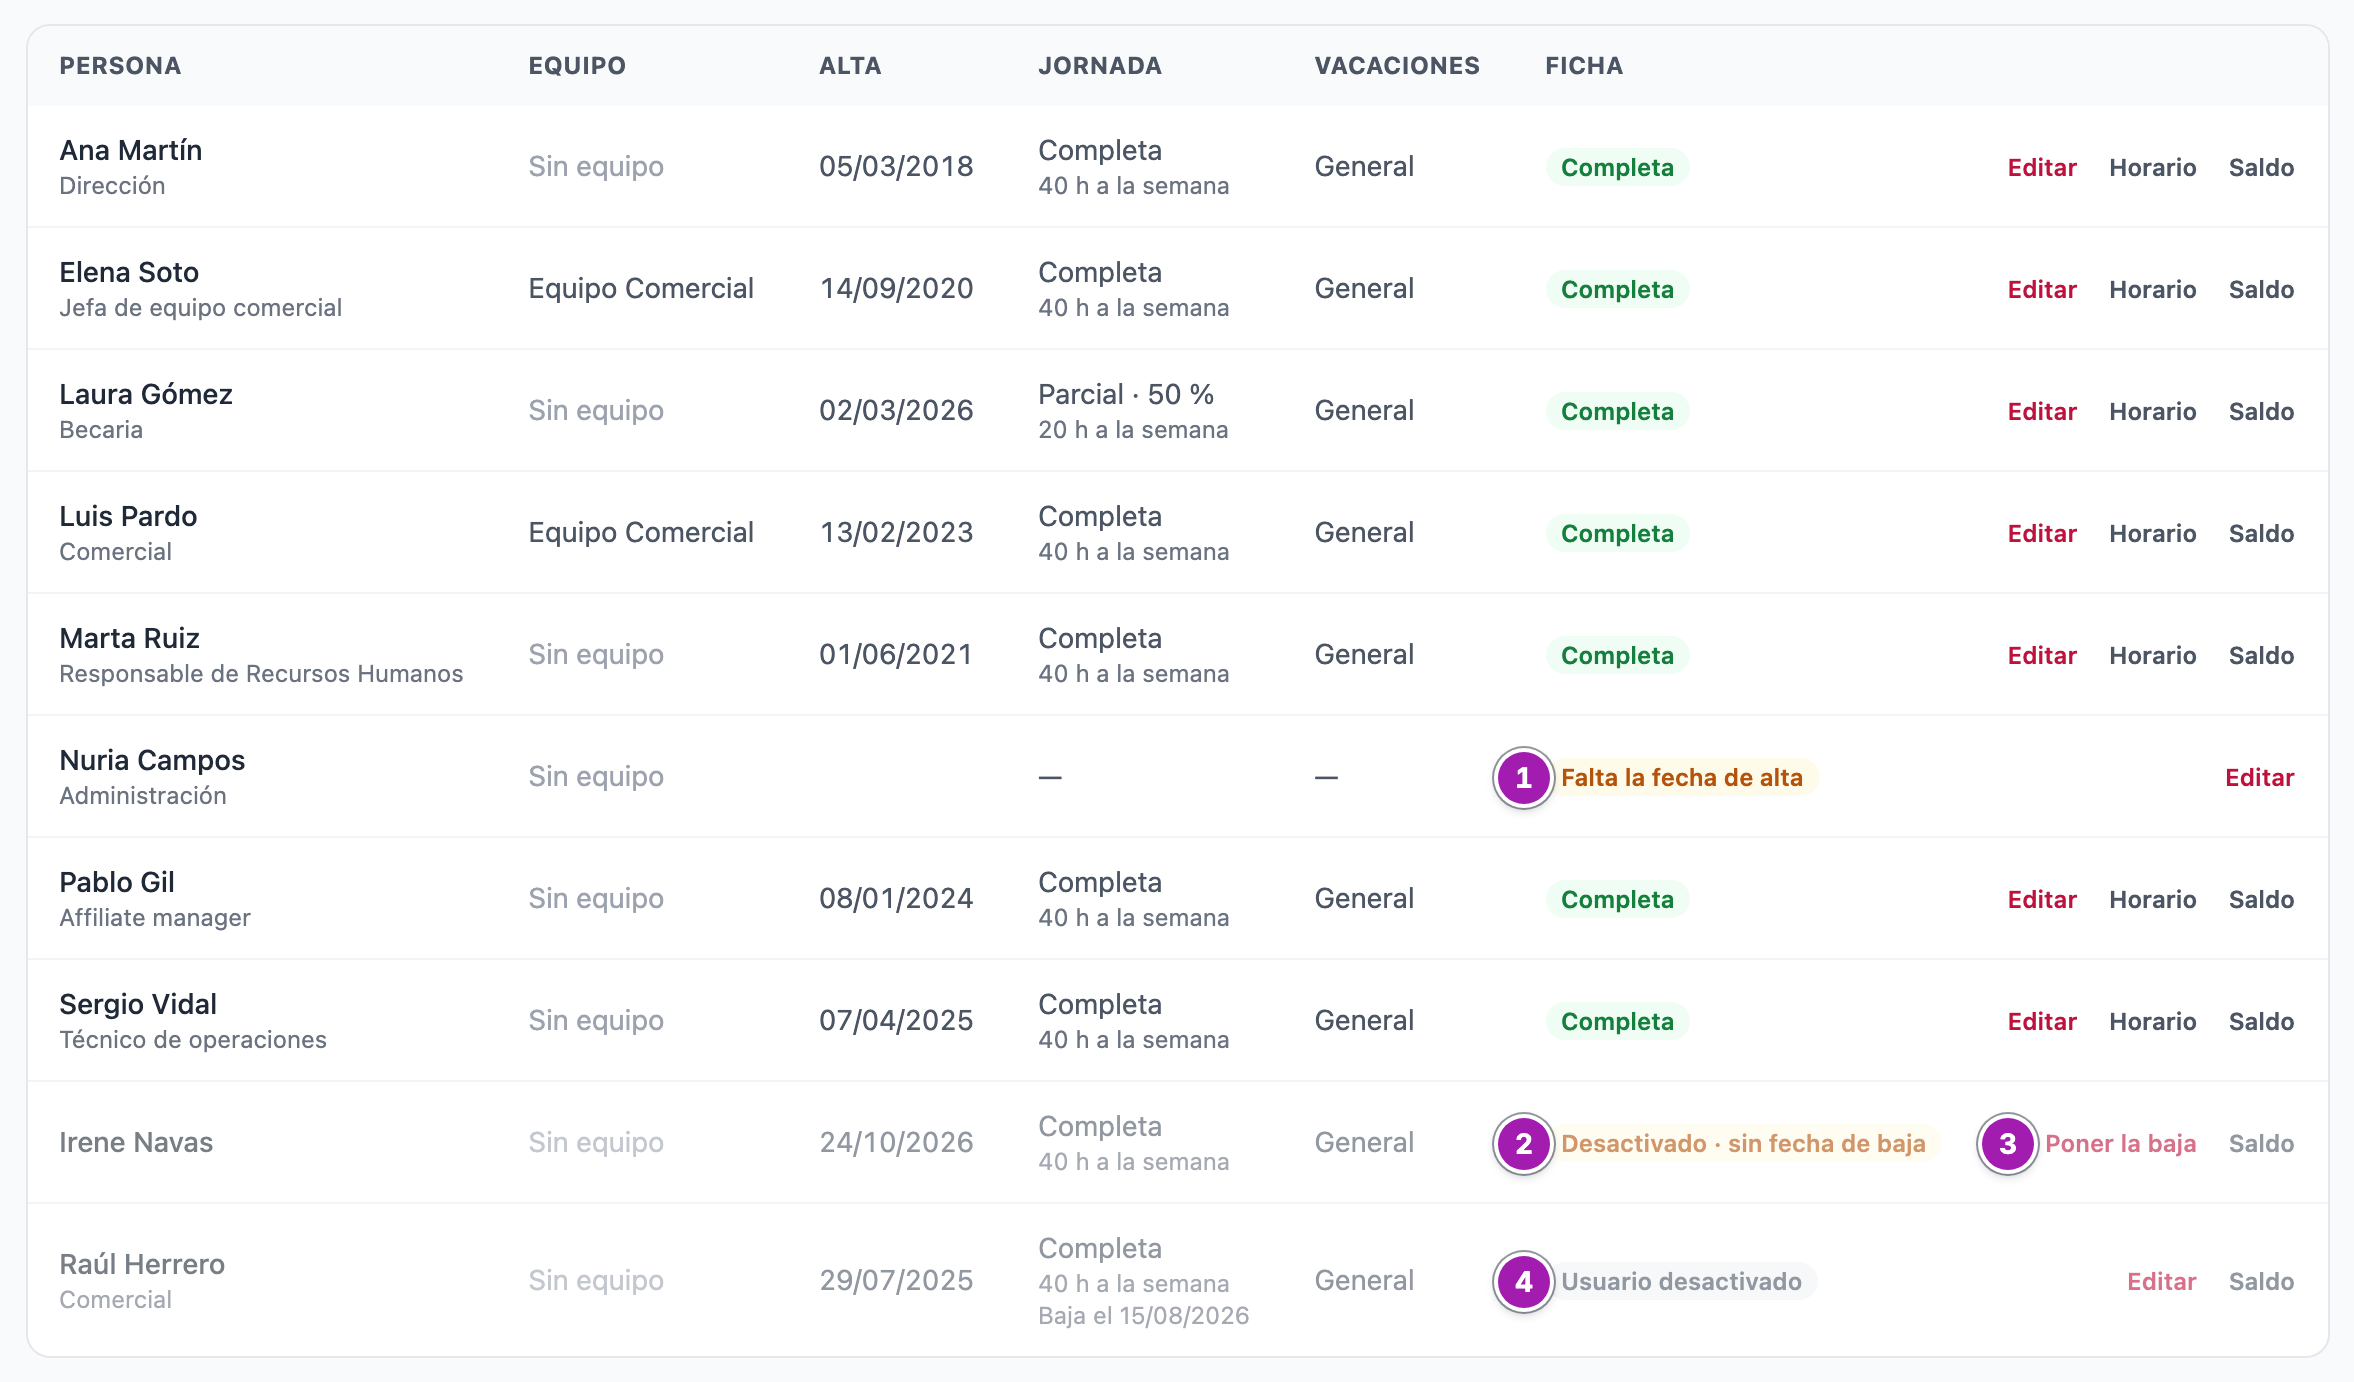View Sergio Vidal's Saldo
Screen dimensions: 2354x1382
pyautogui.click(x=2261, y=1021)
